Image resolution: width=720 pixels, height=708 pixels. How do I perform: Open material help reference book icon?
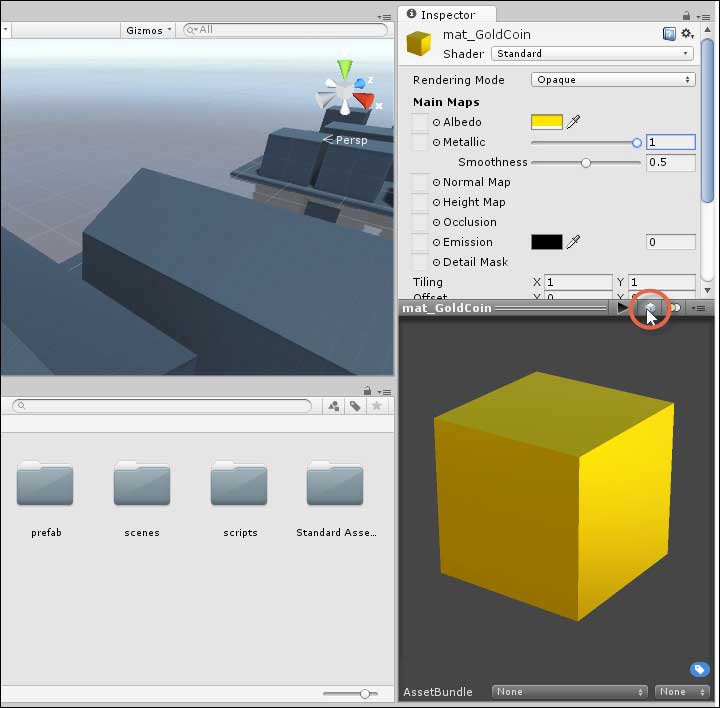pyautogui.click(x=669, y=34)
